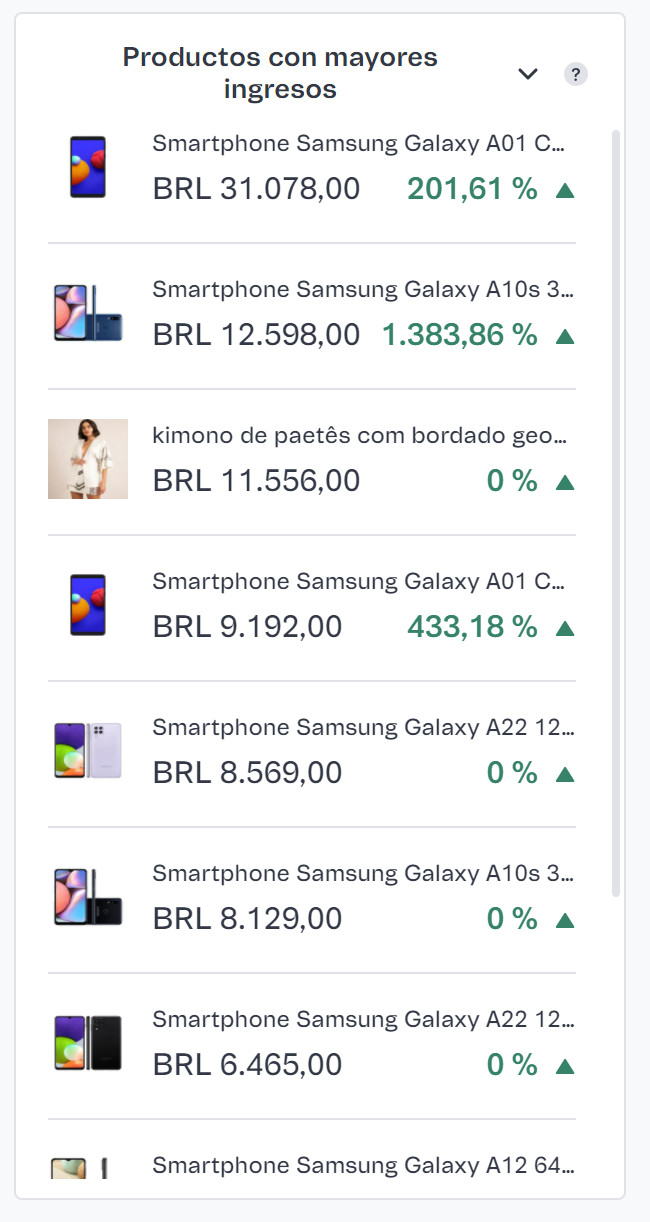
Task: Open the help question mark icon
Action: (x=576, y=74)
